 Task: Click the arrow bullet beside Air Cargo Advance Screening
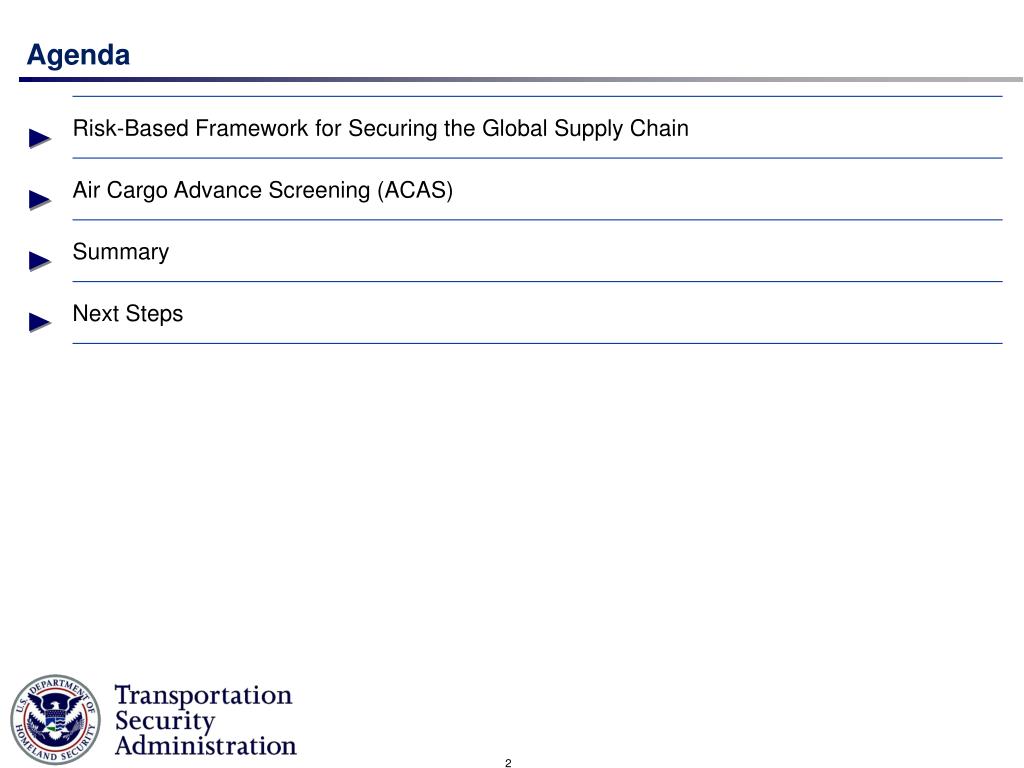40,200
